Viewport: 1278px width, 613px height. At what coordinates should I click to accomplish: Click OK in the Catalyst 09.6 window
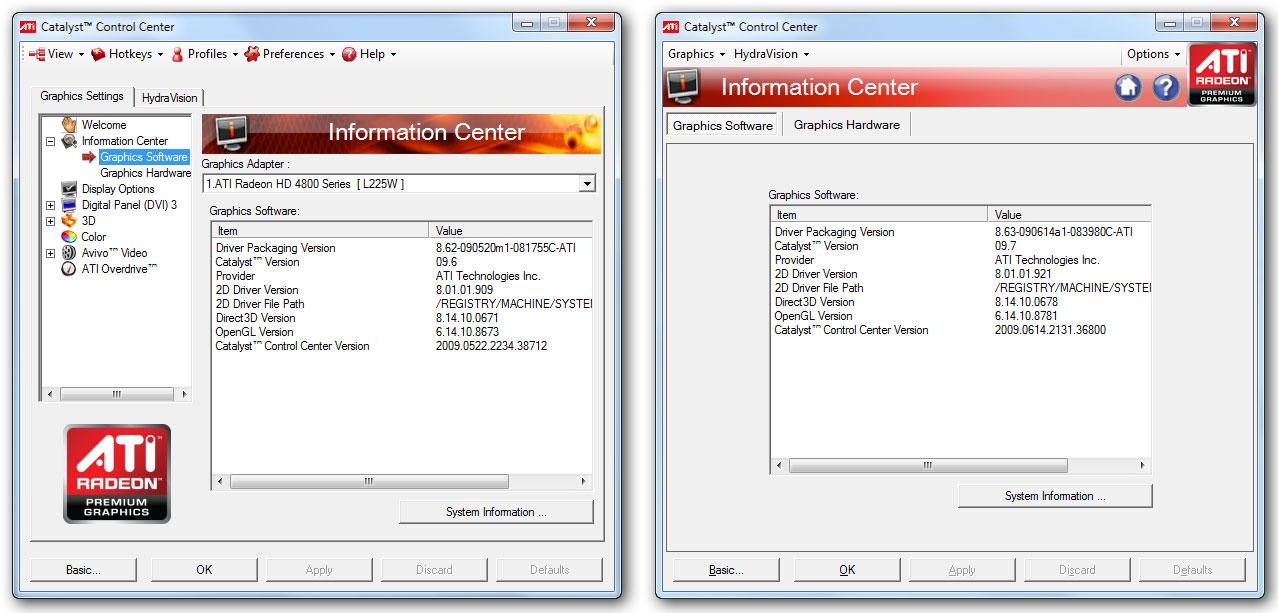pyautogui.click(x=204, y=570)
